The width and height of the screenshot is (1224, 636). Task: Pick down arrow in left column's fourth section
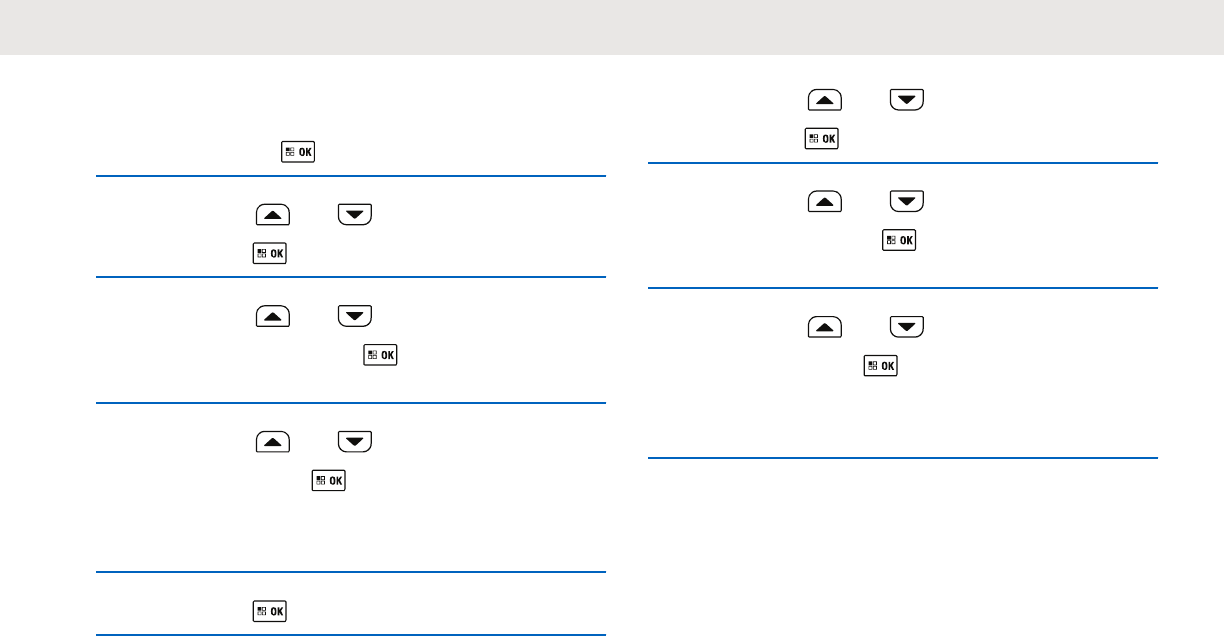[355, 441]
